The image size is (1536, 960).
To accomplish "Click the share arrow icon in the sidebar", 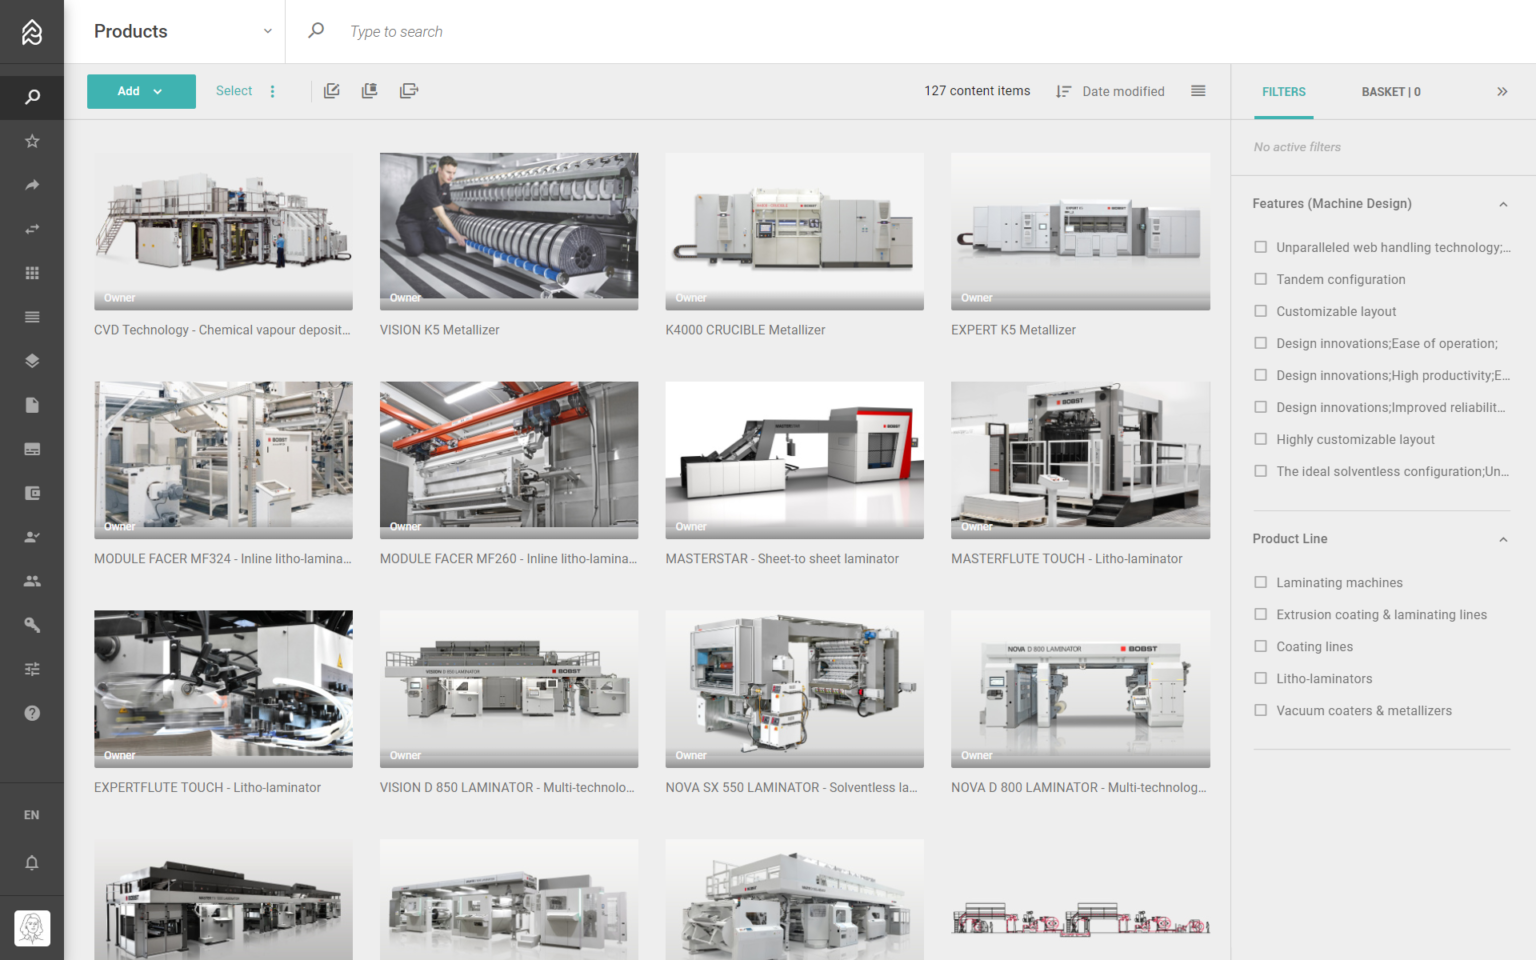I will click(x=31, y=185).
